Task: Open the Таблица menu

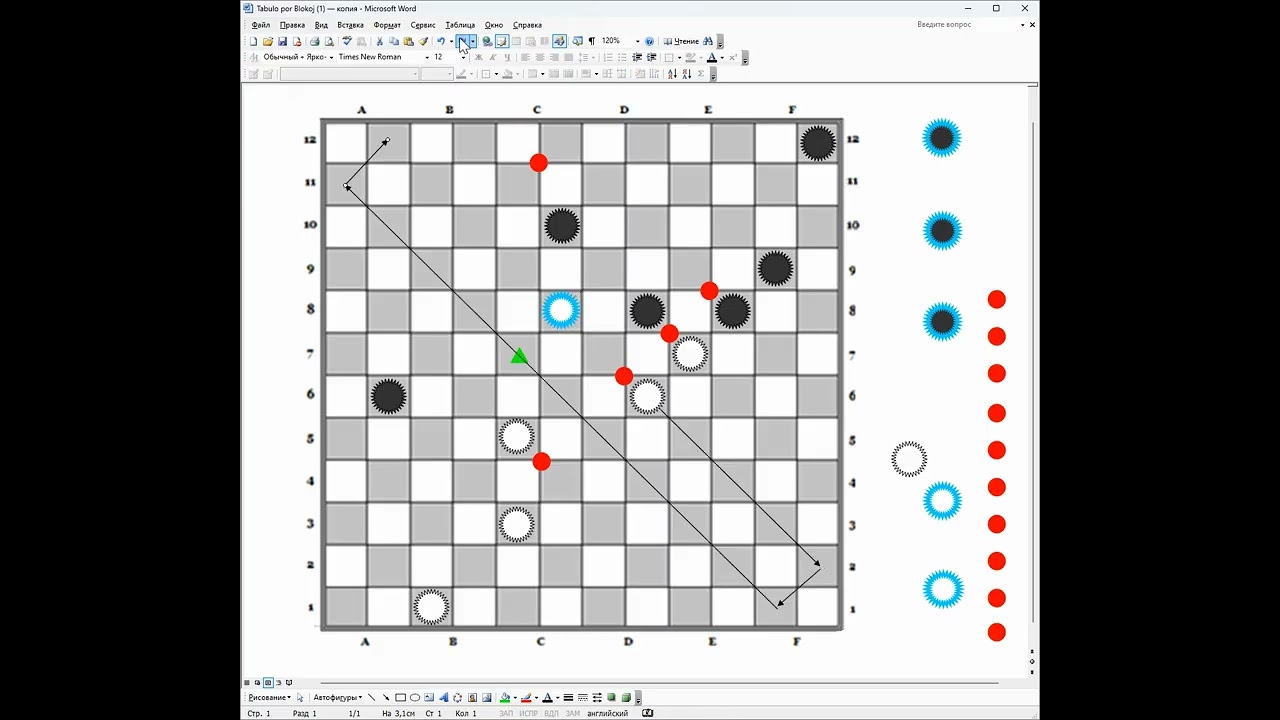Action: pos(460,25)
